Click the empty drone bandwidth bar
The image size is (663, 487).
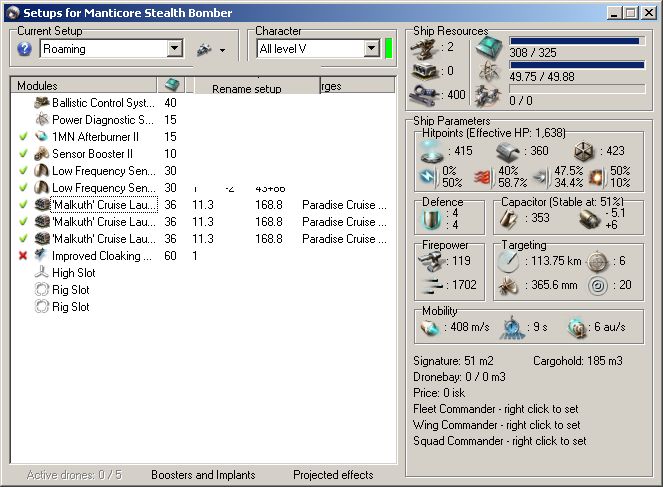click(577, 89)
